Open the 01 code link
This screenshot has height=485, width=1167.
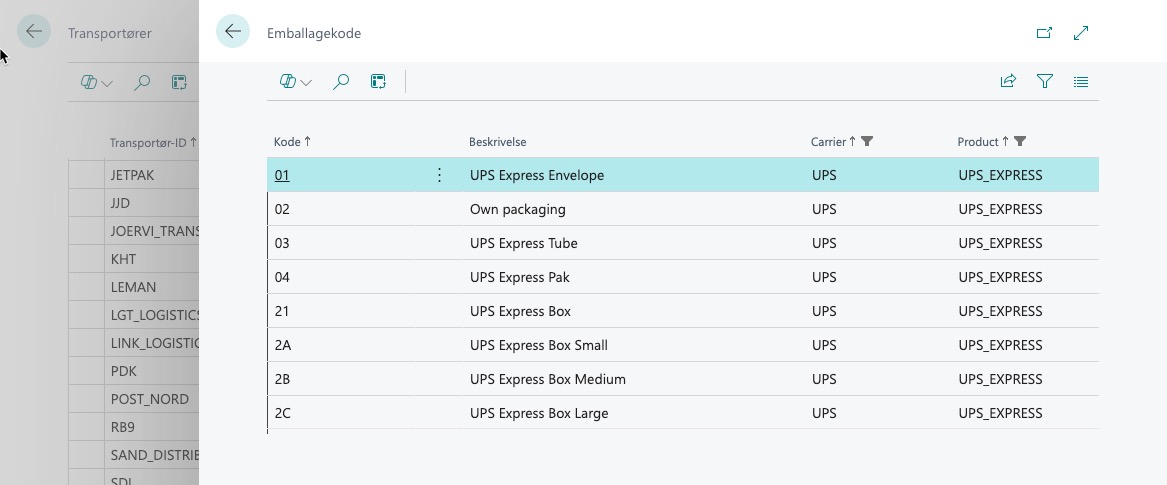282,175
